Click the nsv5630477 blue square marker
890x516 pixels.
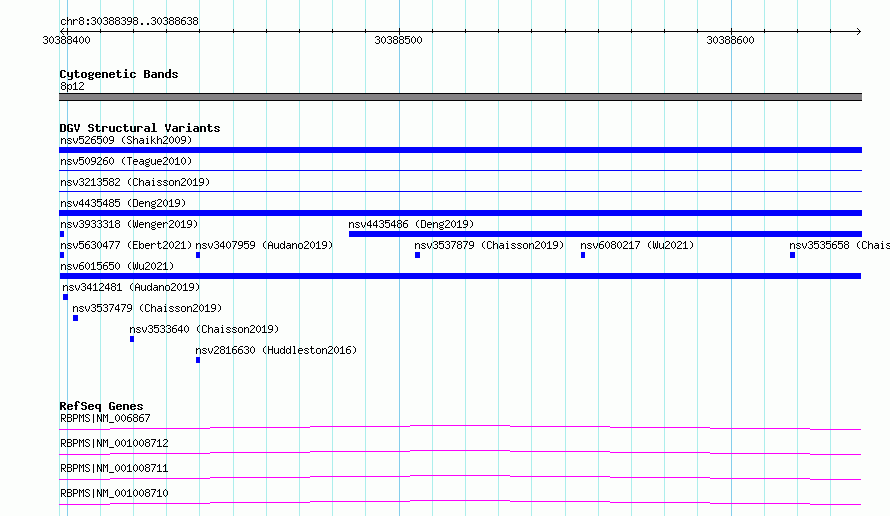tap(62, 255)
